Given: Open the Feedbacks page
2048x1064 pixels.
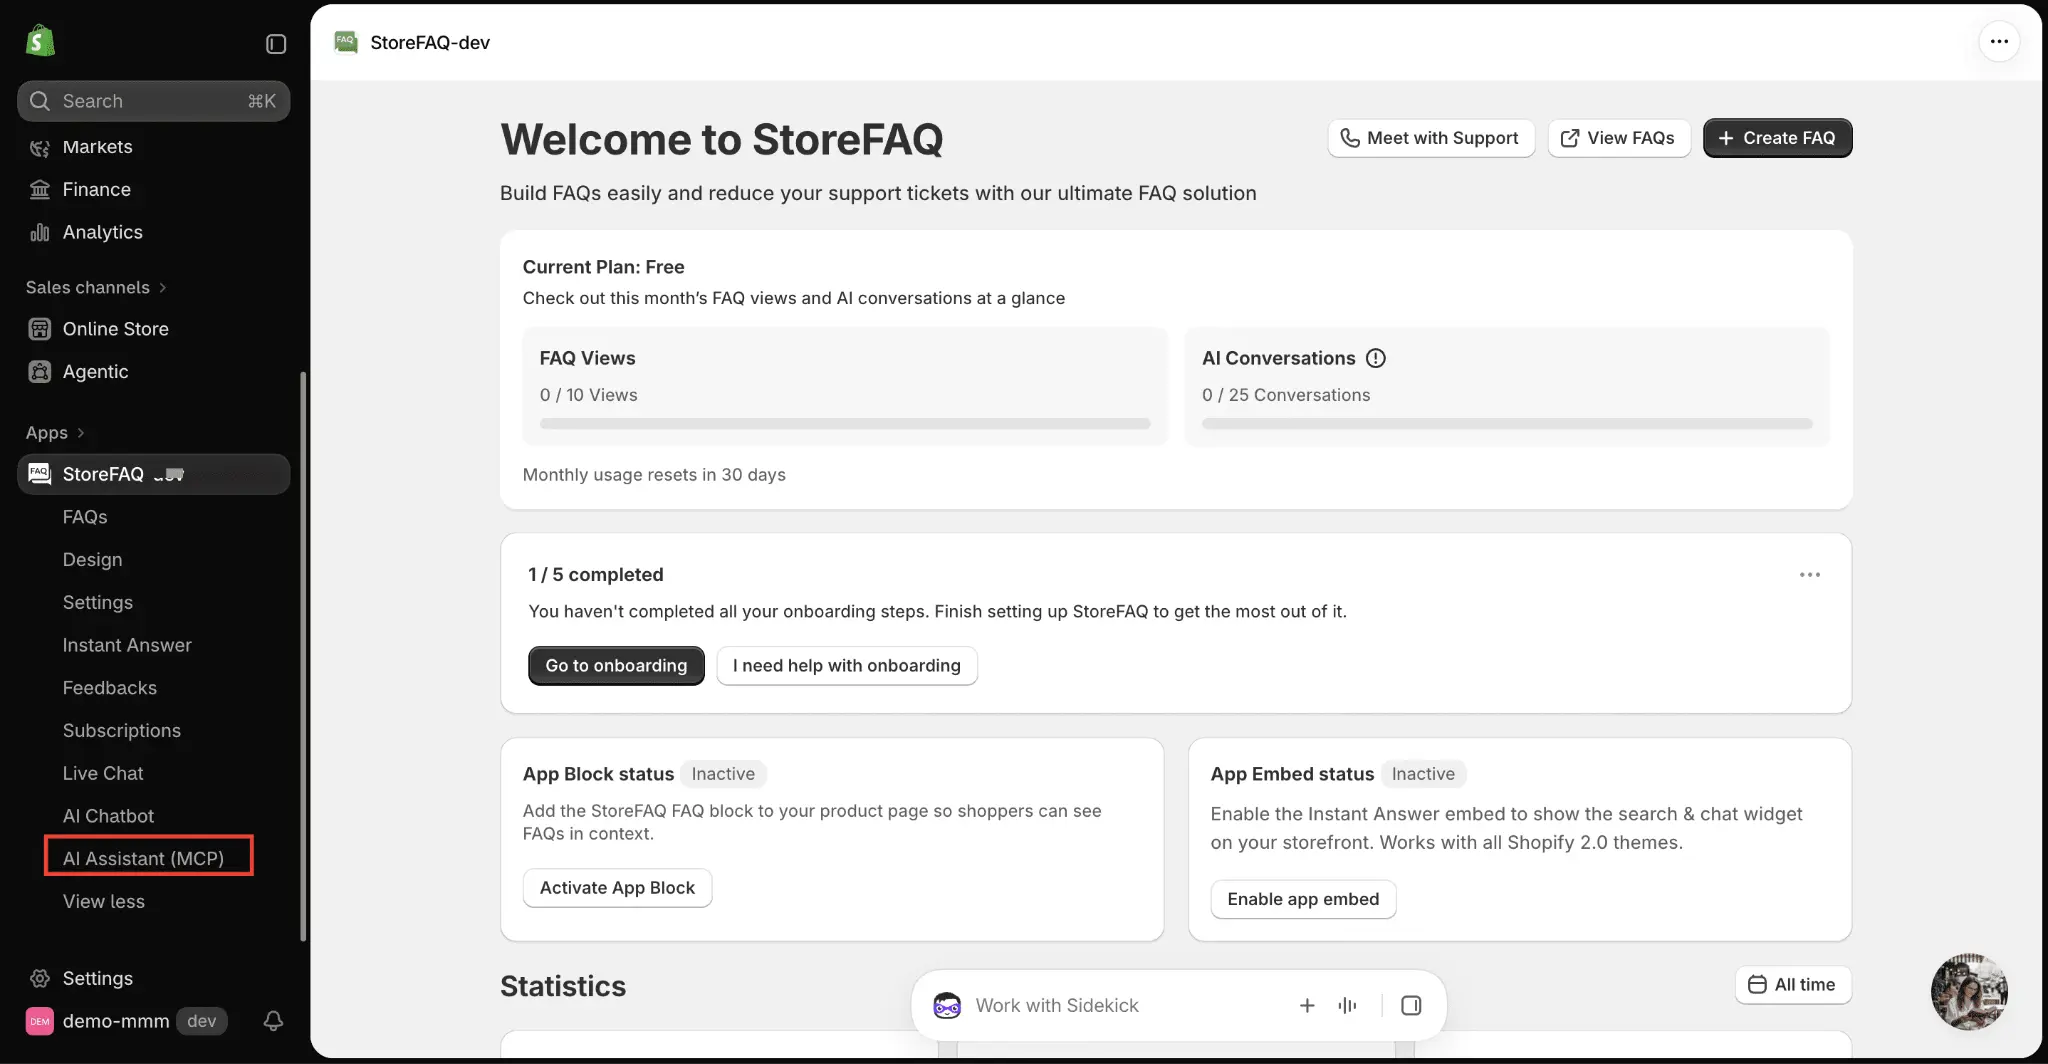Looking at the screenshot, I should pos(110,688).
